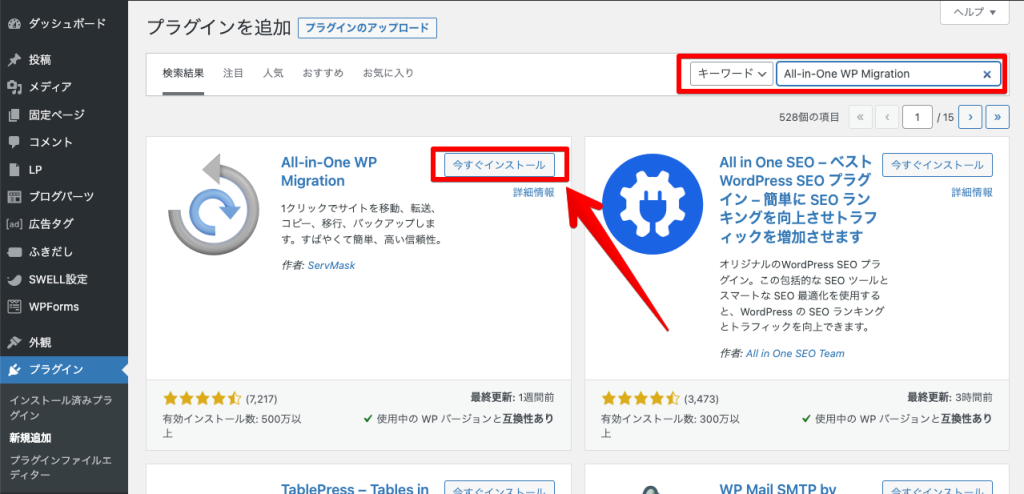This screenshot has width=1024, height=494.
Task: Open the TablePress plugin title link
Action: pyautogui.click(x=355, y=487)
